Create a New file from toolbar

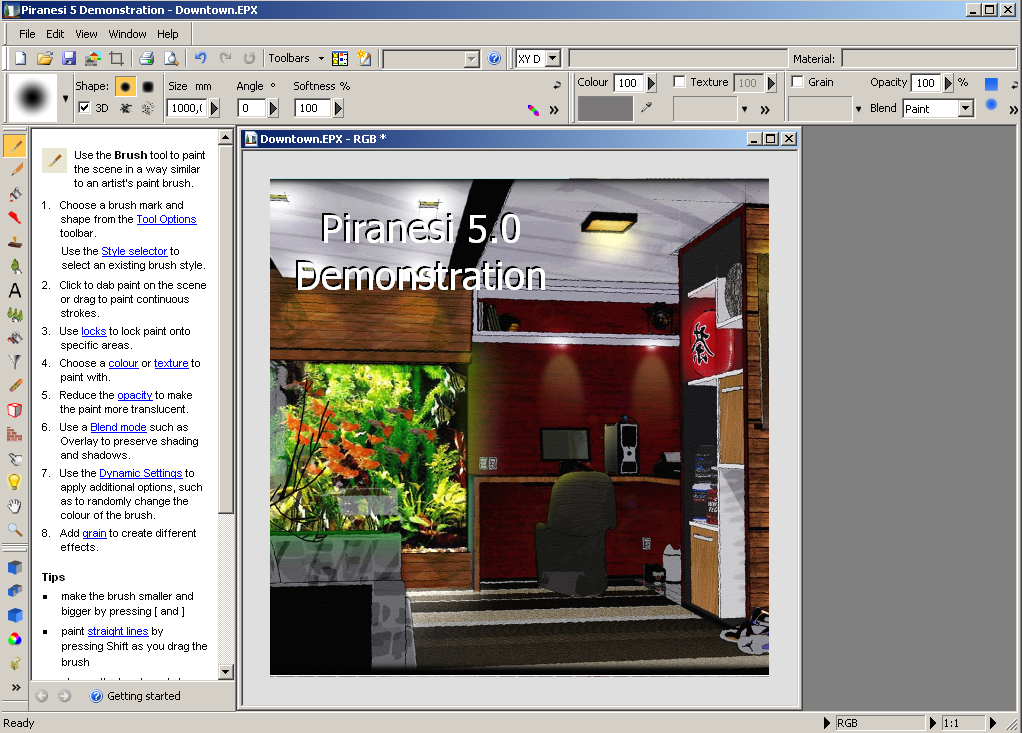point(21,59)
